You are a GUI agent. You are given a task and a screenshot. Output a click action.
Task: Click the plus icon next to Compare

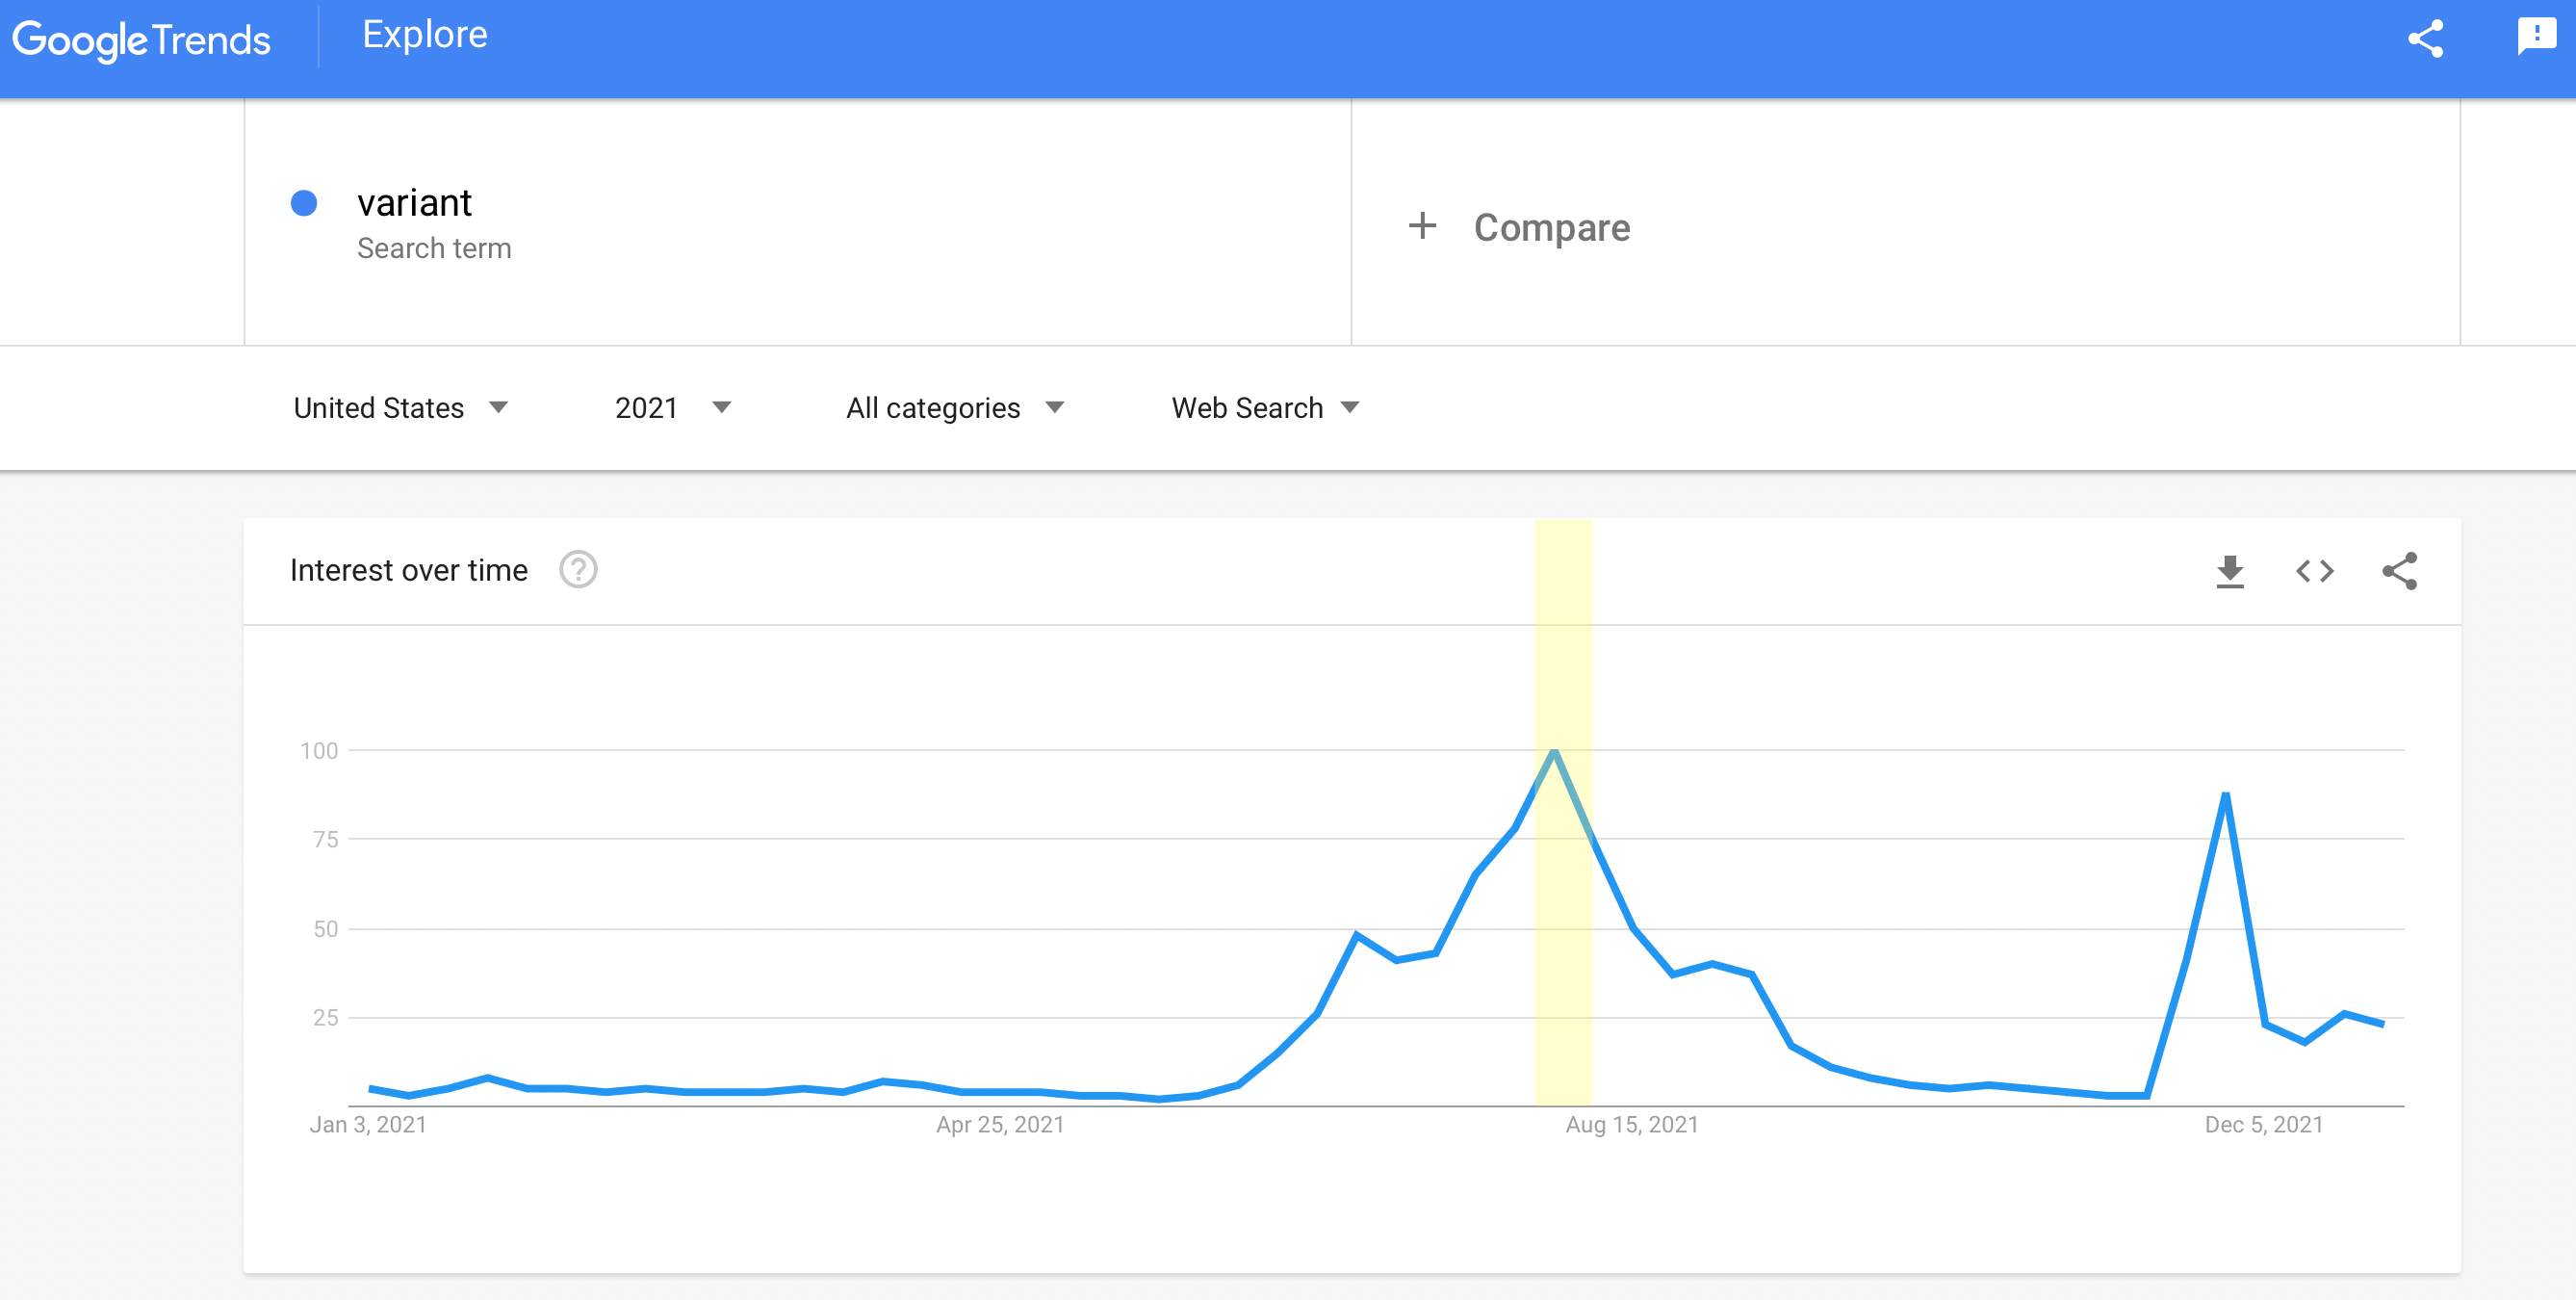pyautogui.click(x=1422, y=226)
